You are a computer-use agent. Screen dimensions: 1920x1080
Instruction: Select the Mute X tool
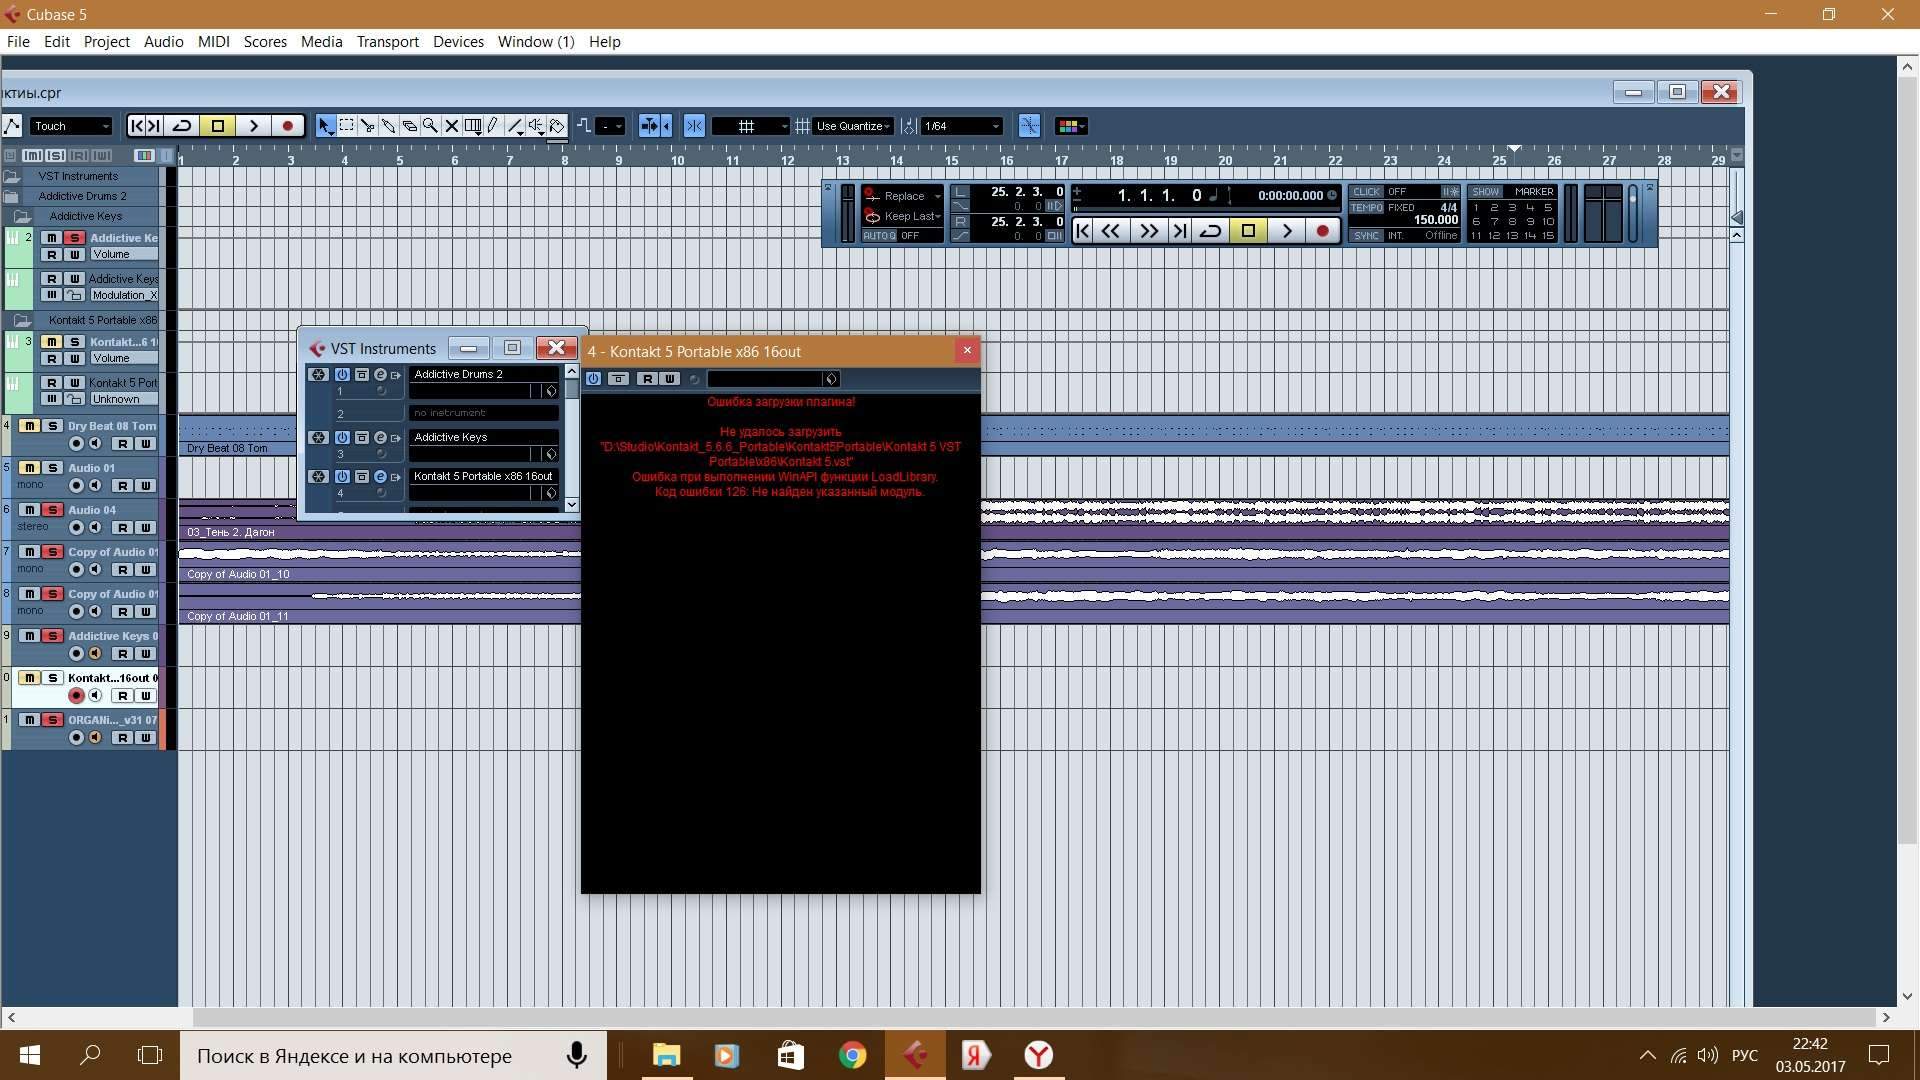coord(451,126)
